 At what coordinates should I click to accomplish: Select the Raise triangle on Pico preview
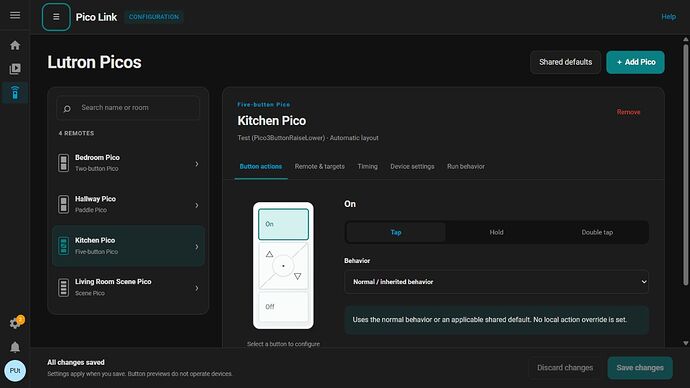point(269,254)
